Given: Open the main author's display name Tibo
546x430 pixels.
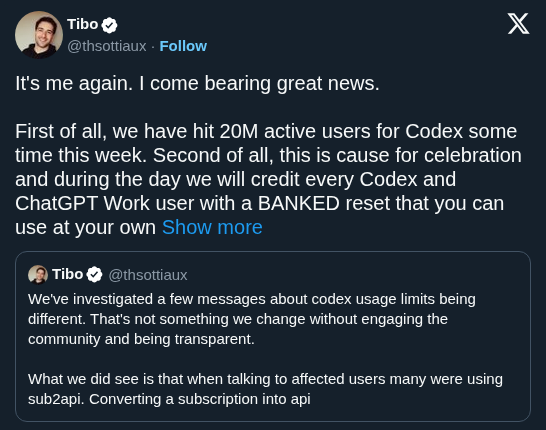Looking at the screenshot, I should [83, 24].
